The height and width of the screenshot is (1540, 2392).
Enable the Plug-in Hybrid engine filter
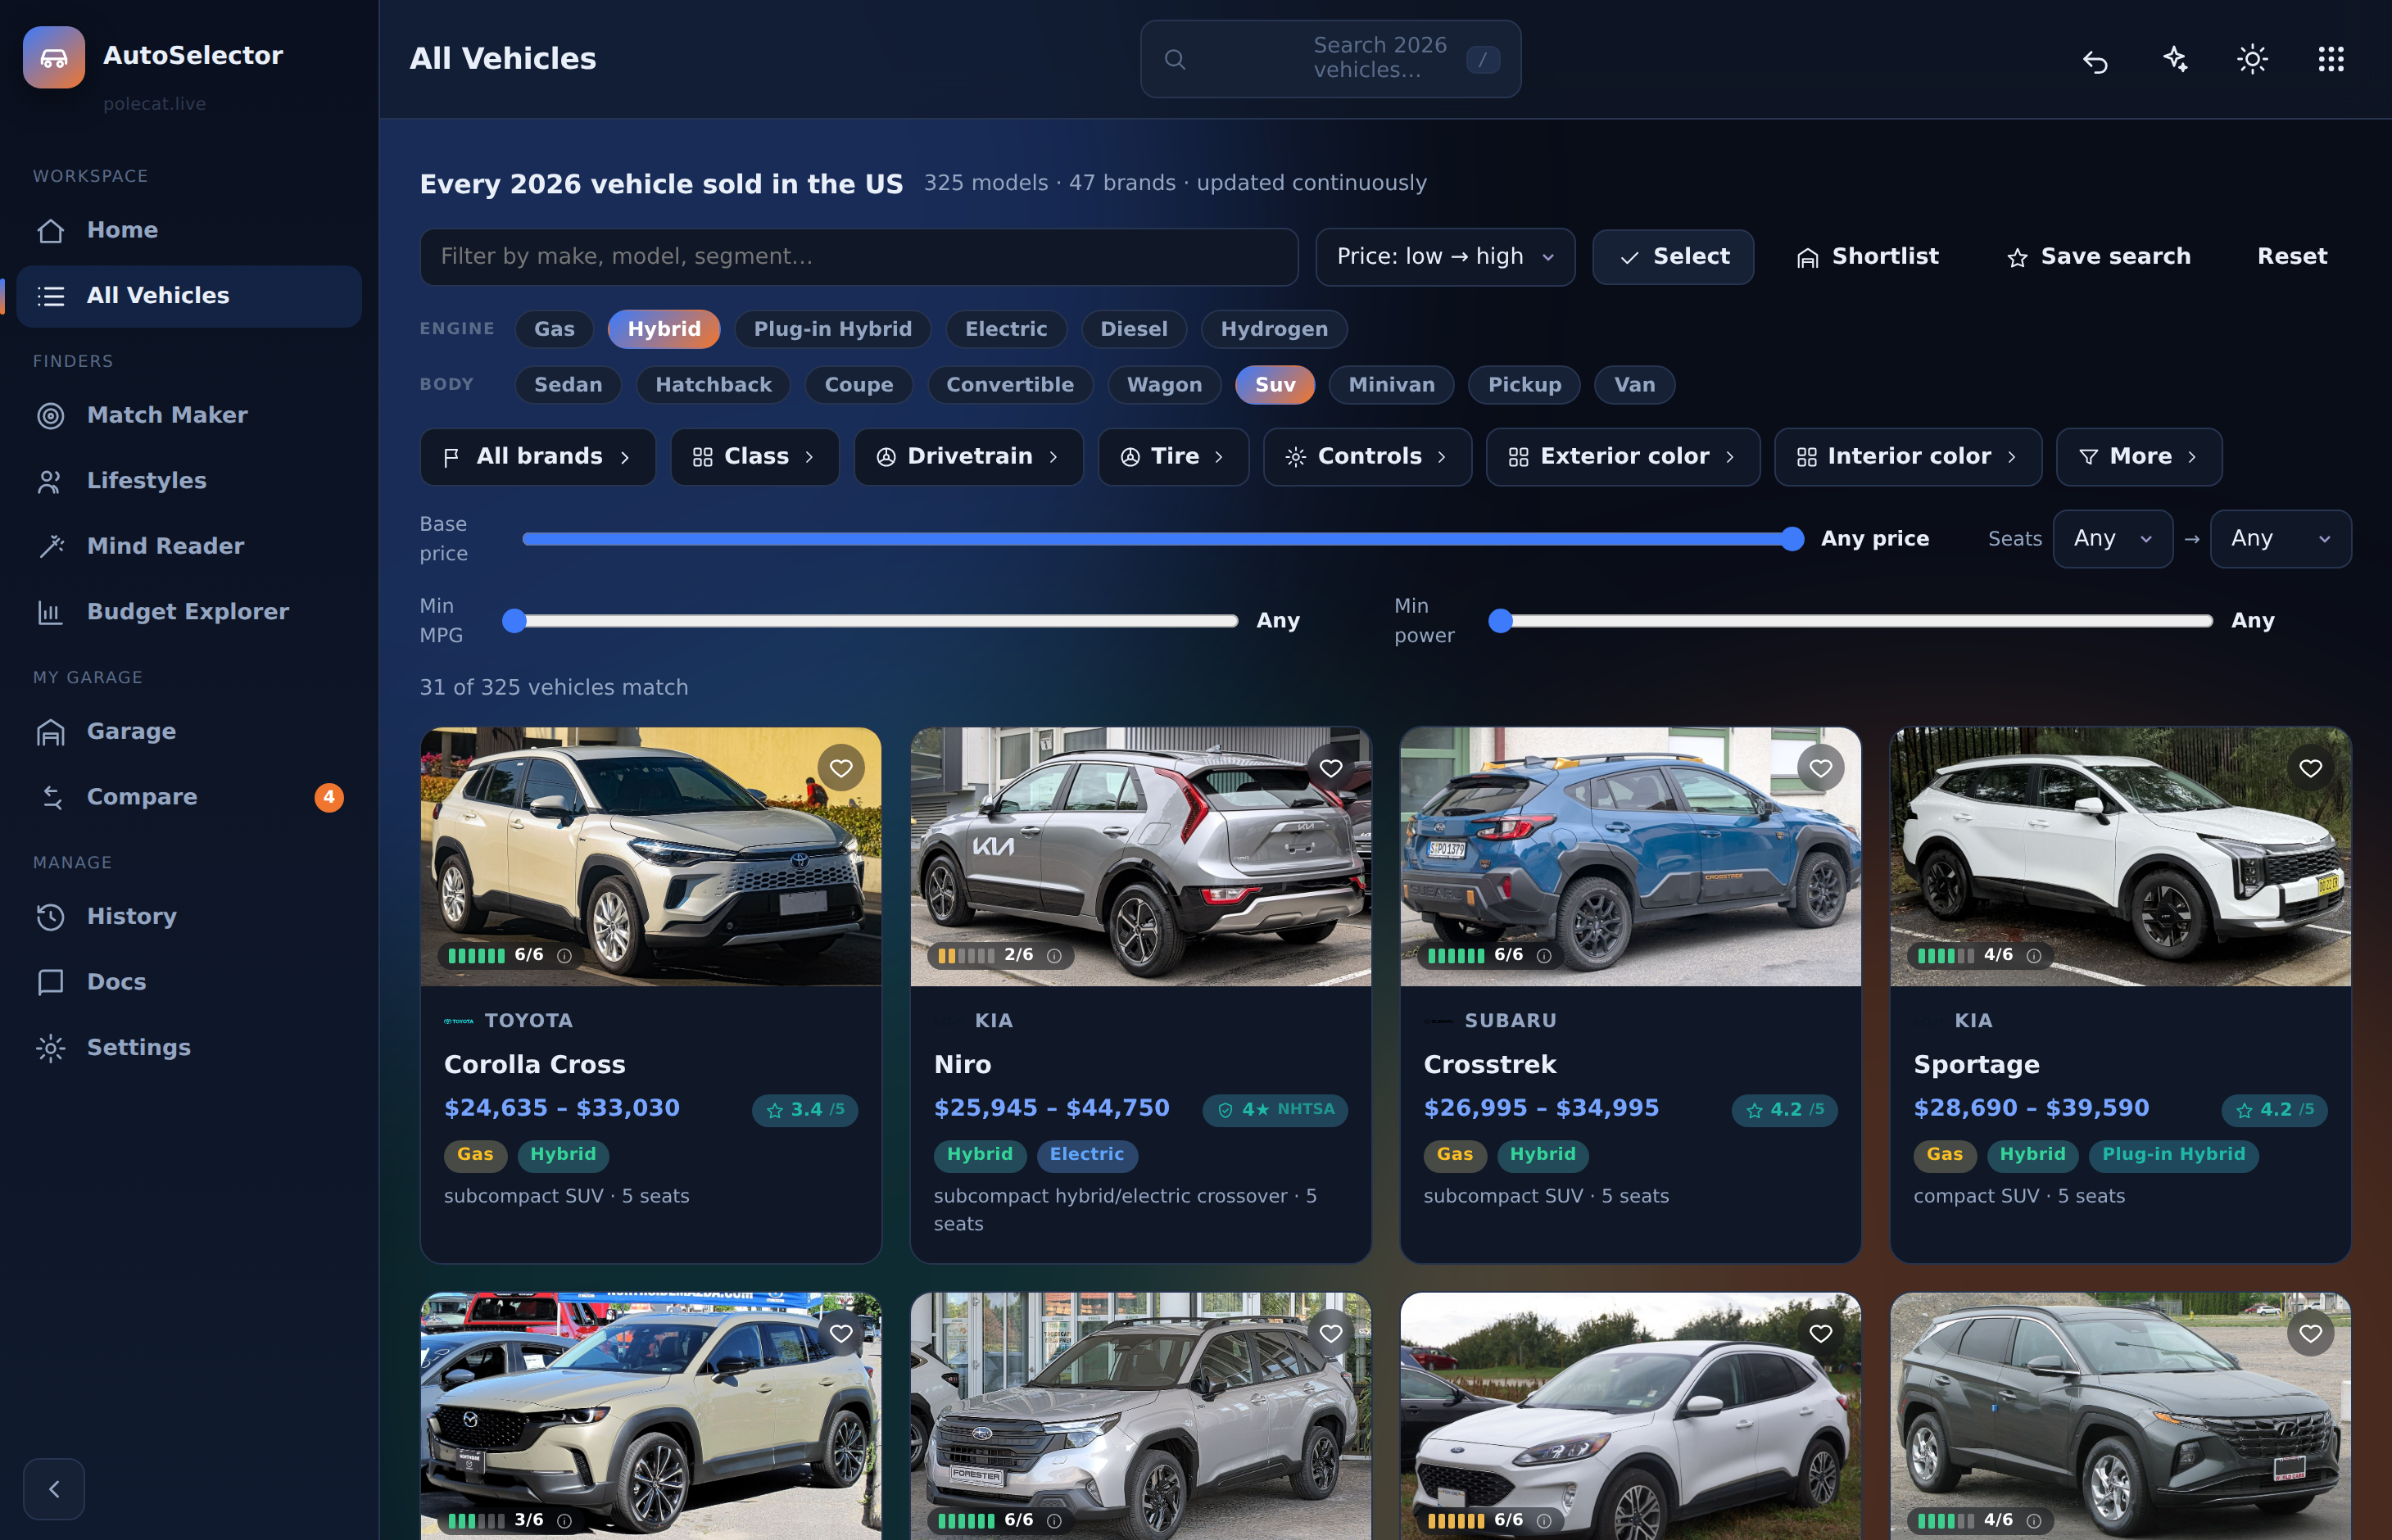(832, 329)
